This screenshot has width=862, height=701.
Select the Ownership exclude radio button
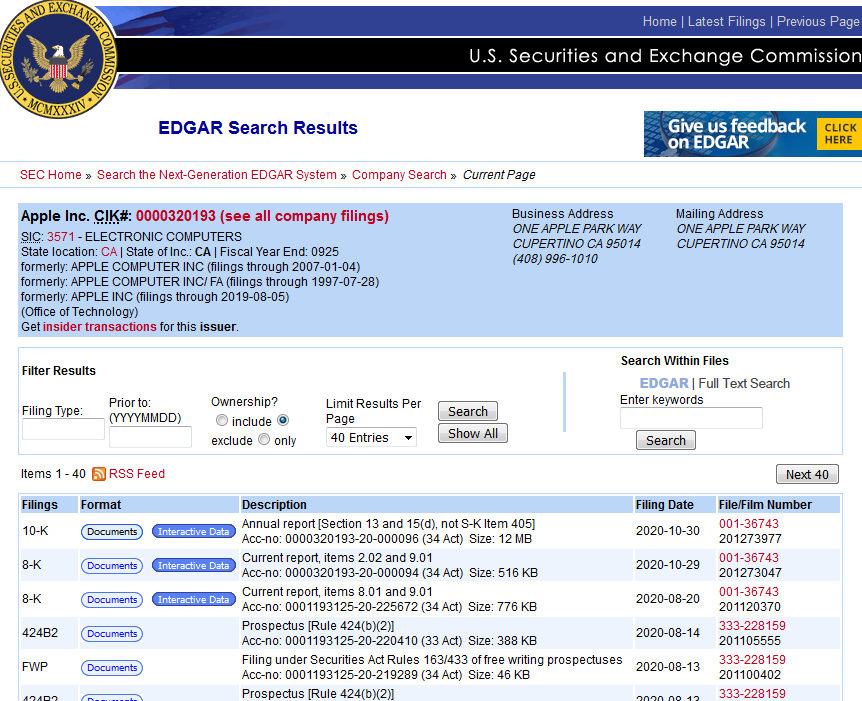(x=283, y=421)
